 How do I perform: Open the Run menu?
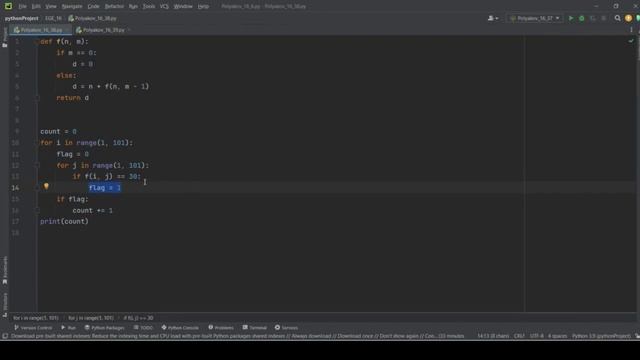(x=133, y=6)
